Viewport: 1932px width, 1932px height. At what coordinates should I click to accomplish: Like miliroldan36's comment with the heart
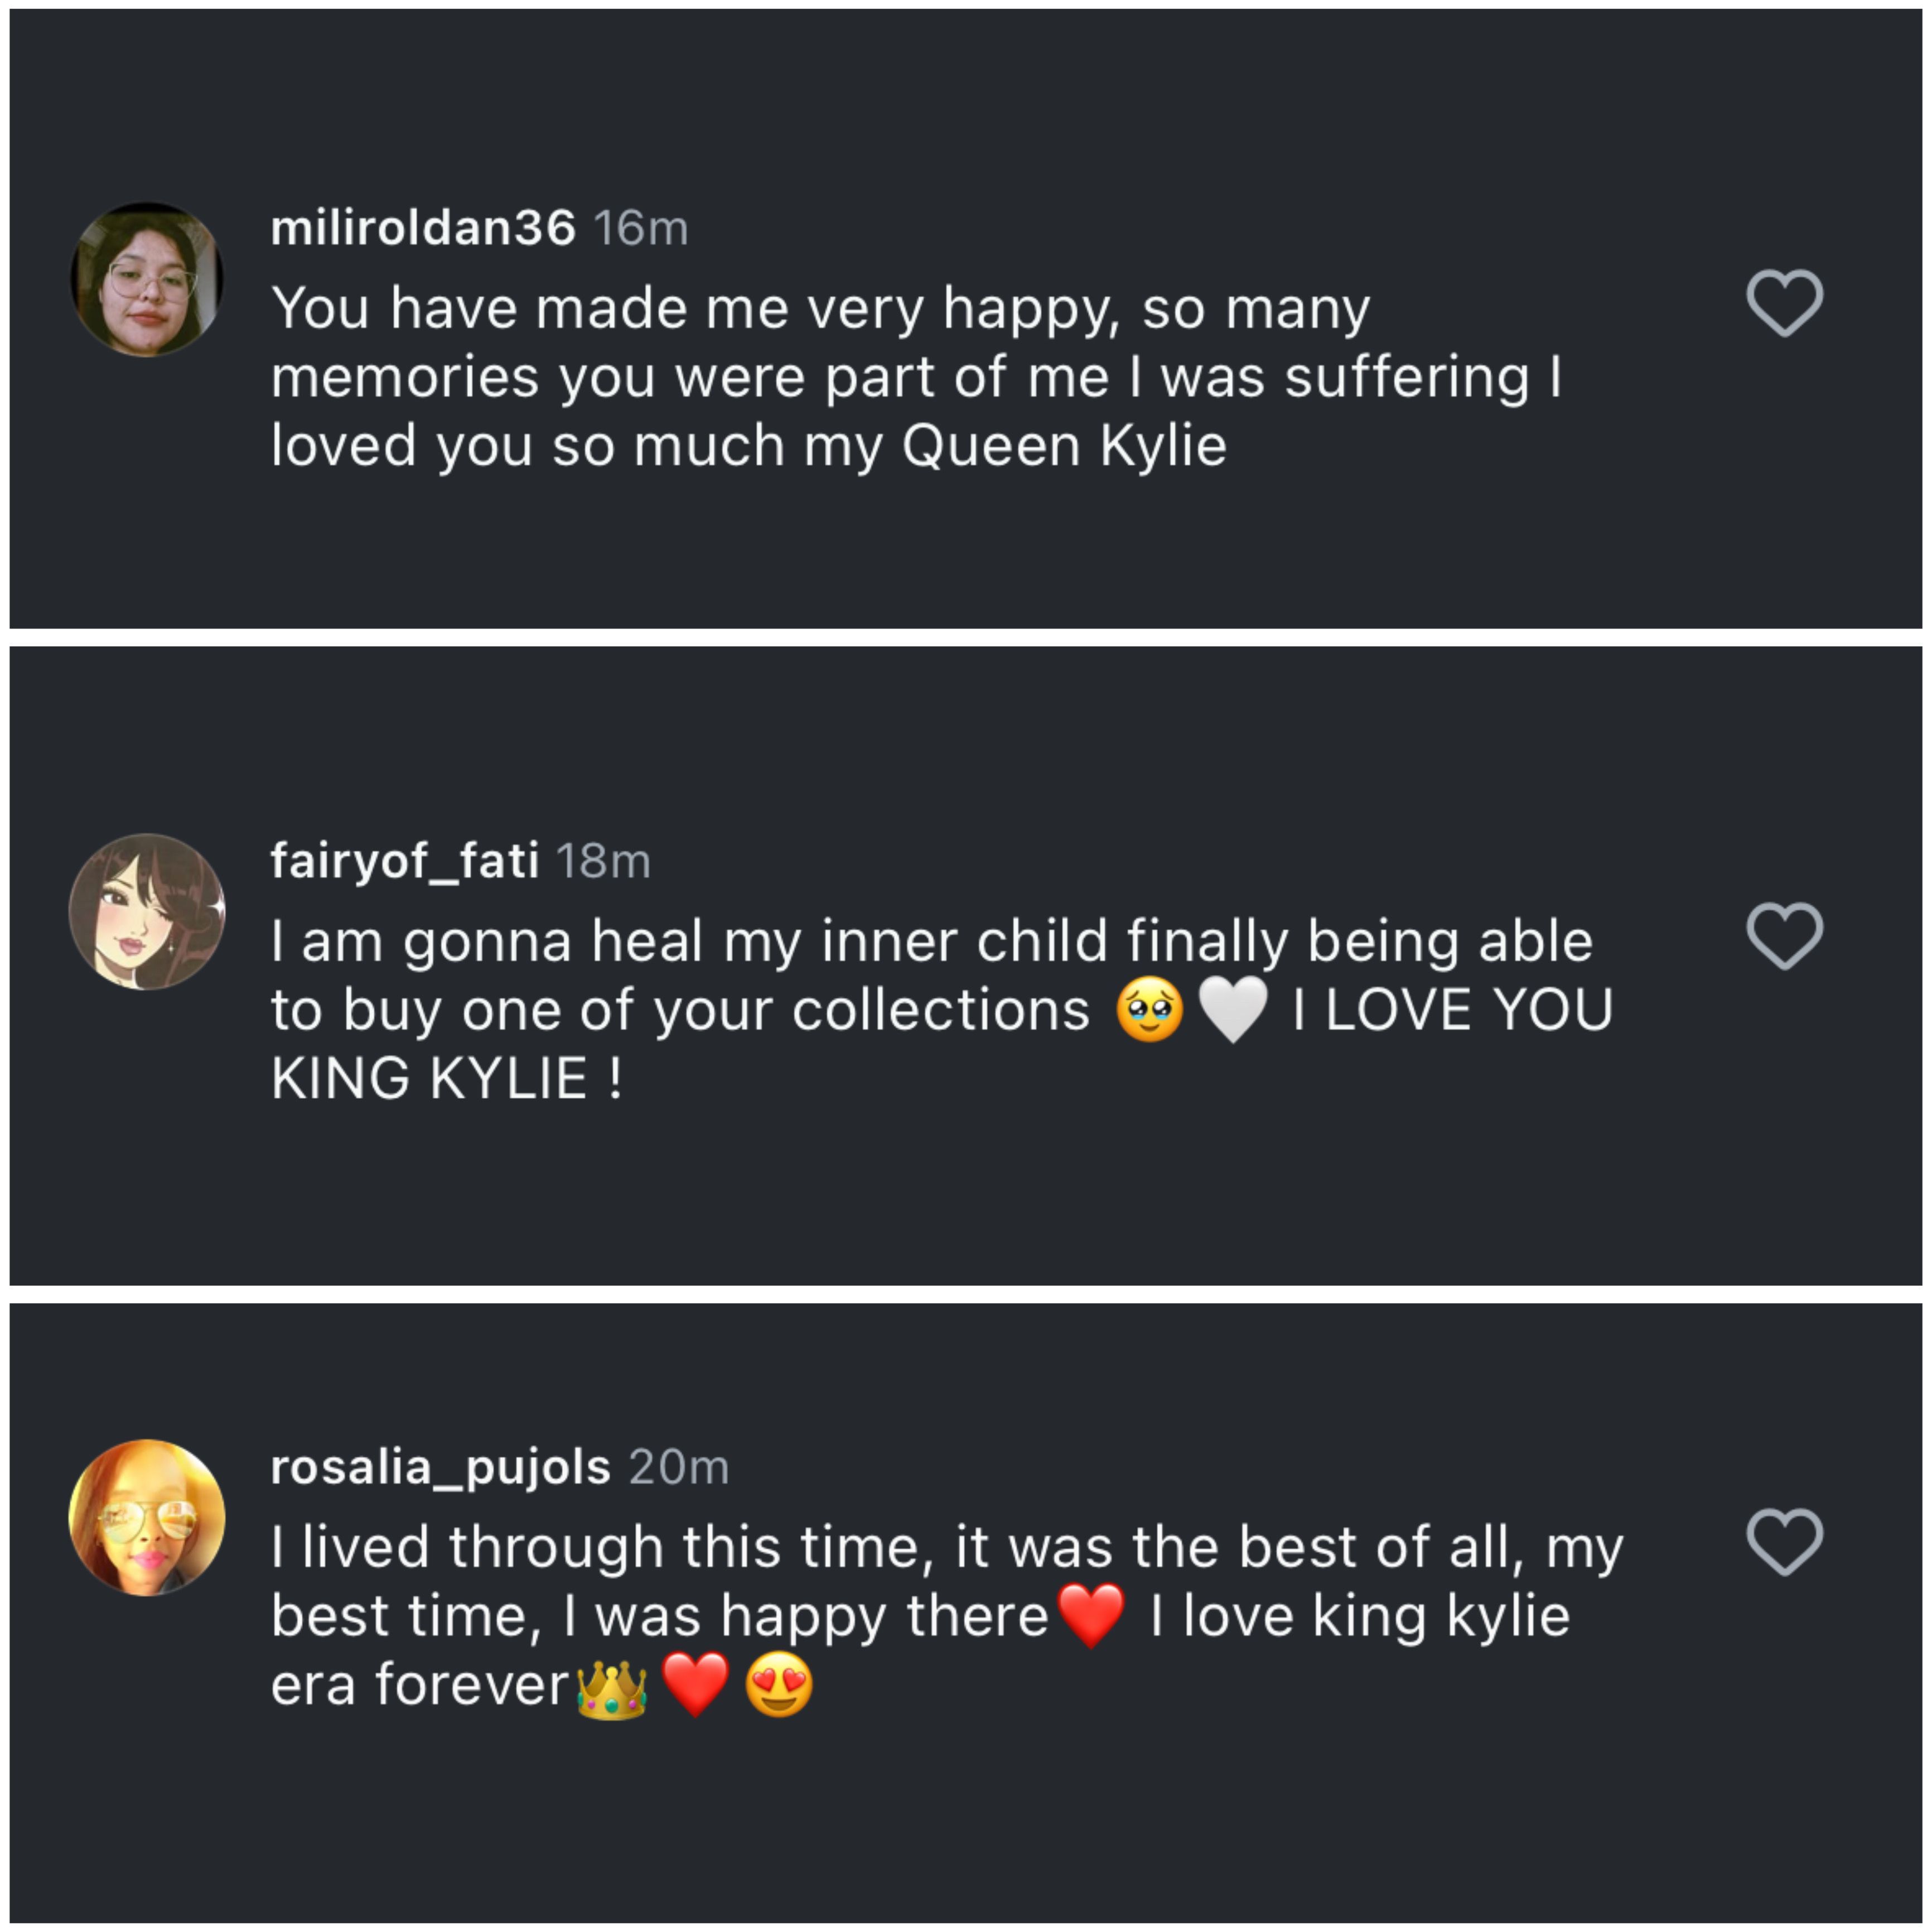[1784, 303]
